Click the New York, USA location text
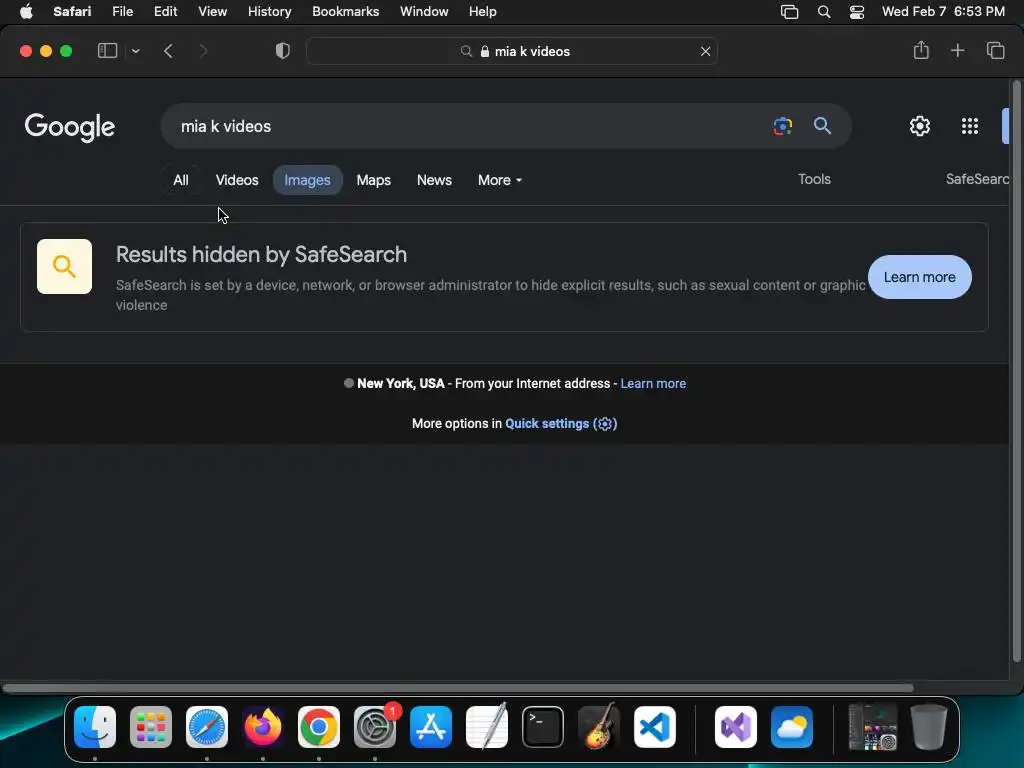The width and height of the screenshot is (1024, 768). [x=400, y=383]
